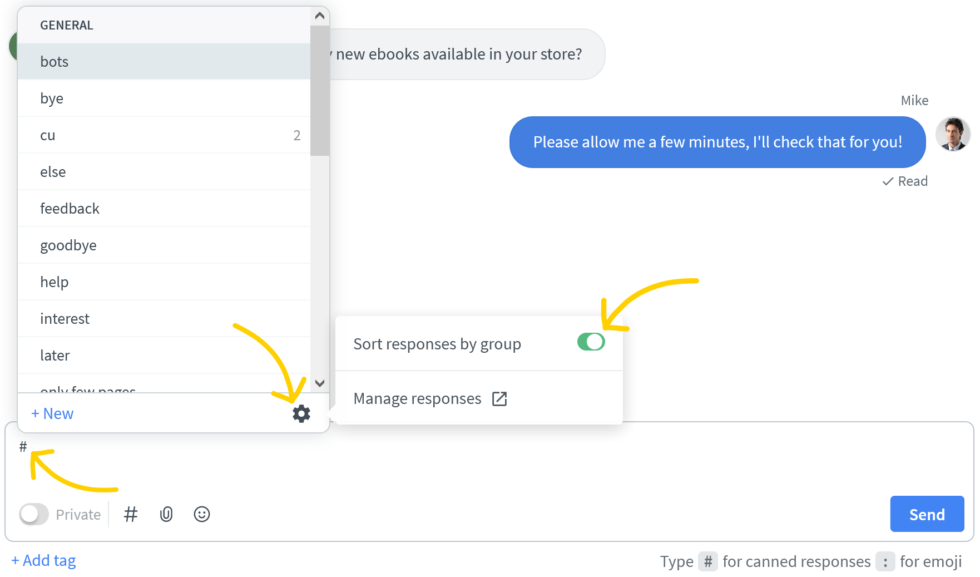Open the emoji picker

(201, 513)
